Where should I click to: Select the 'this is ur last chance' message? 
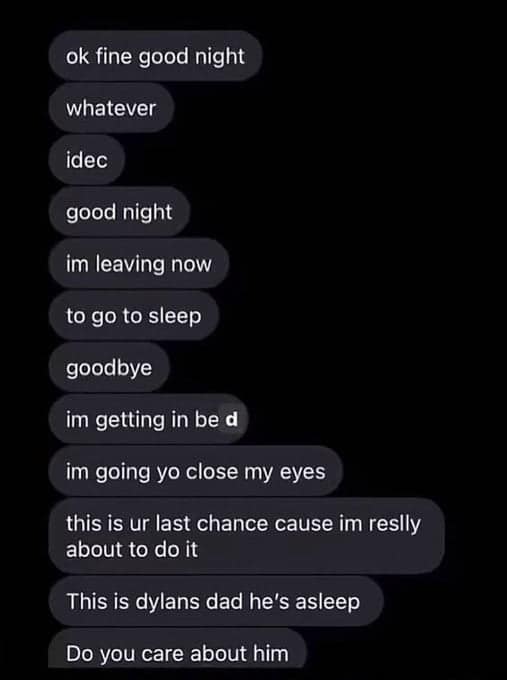(246, 536)
